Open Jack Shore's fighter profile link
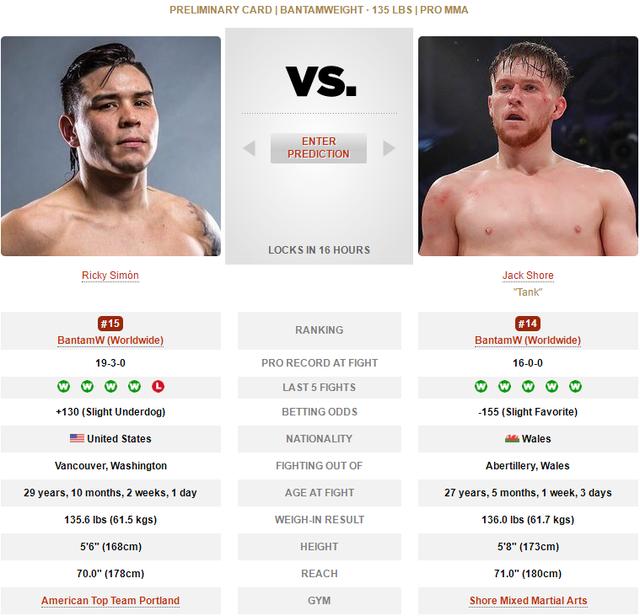This screenshot has width=640, height=616. tap(528, 276)
